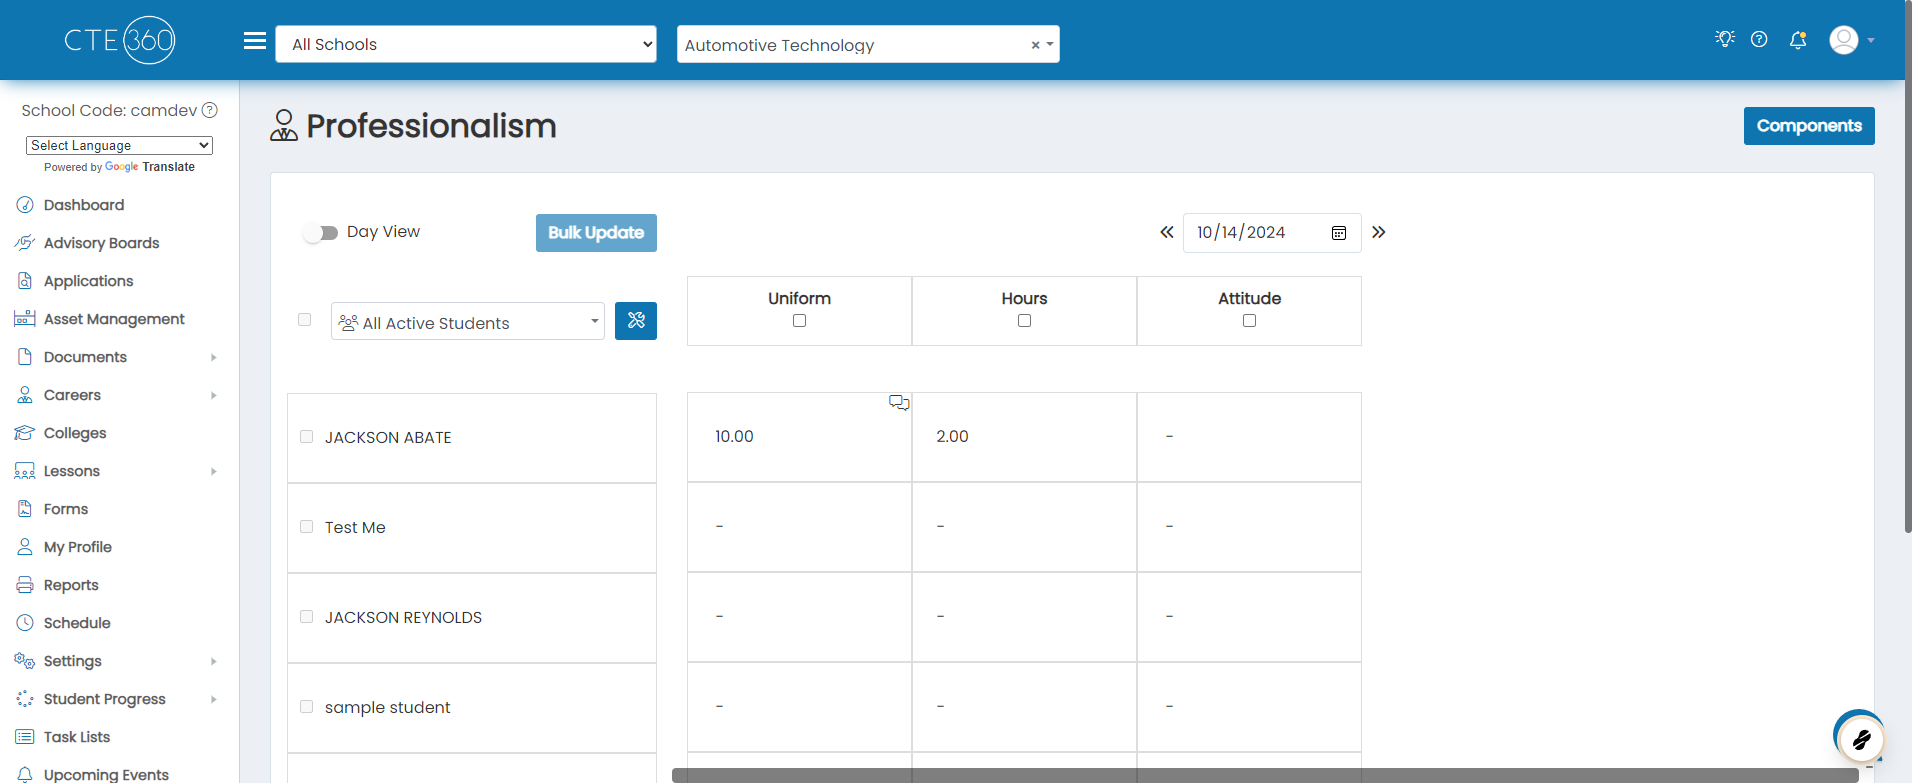Open Upcoming Events page
Viewport: 1912px width, 783px height.
tap(106, 774)
